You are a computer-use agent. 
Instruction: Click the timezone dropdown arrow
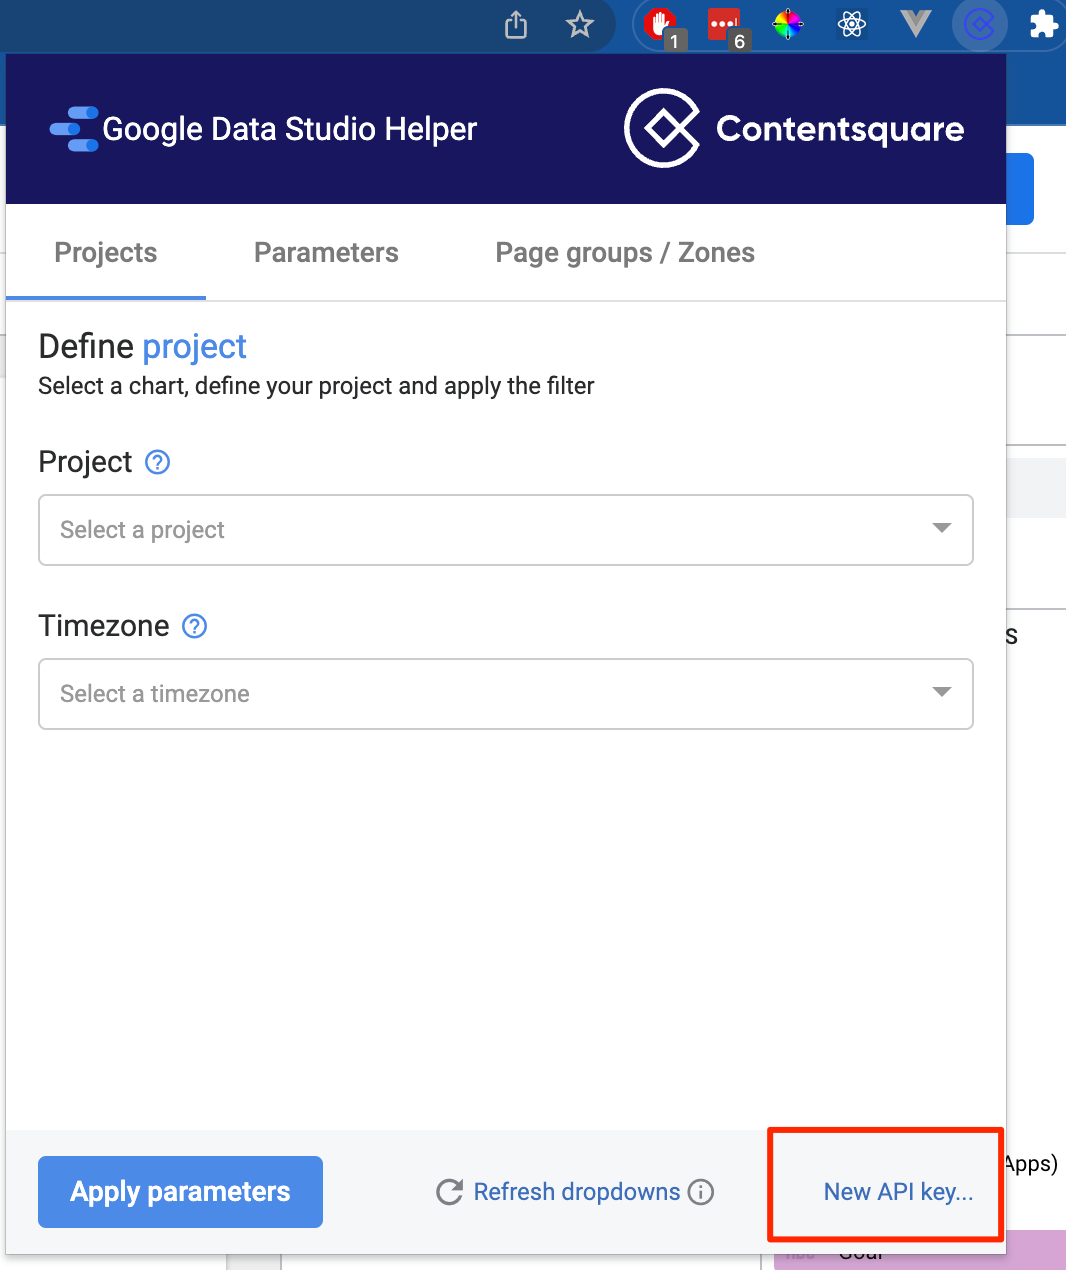[x=941, y=692]
